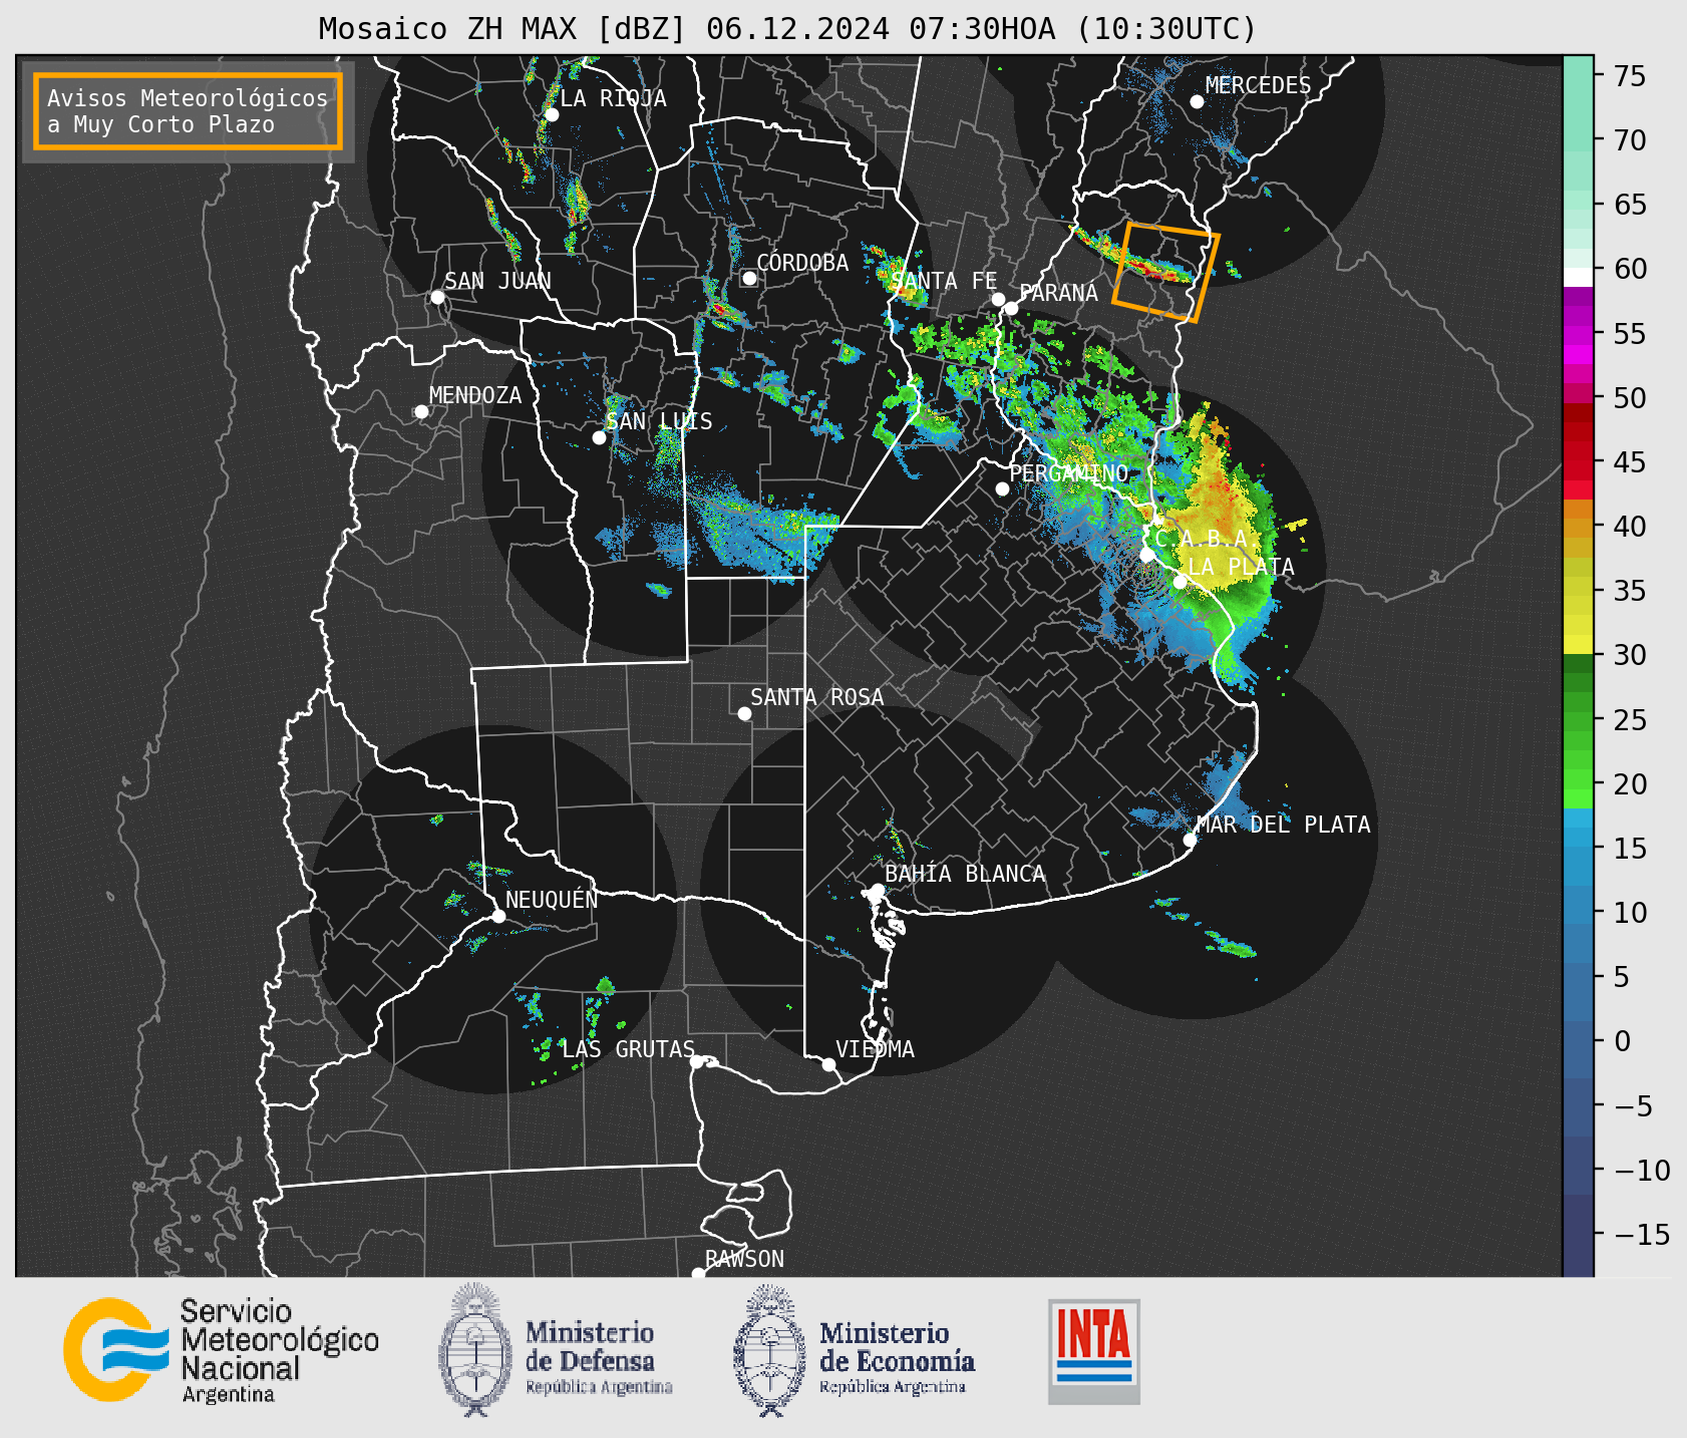Click the Mosaico ZH MAX title text
1687x1438 pixels.
787,28
